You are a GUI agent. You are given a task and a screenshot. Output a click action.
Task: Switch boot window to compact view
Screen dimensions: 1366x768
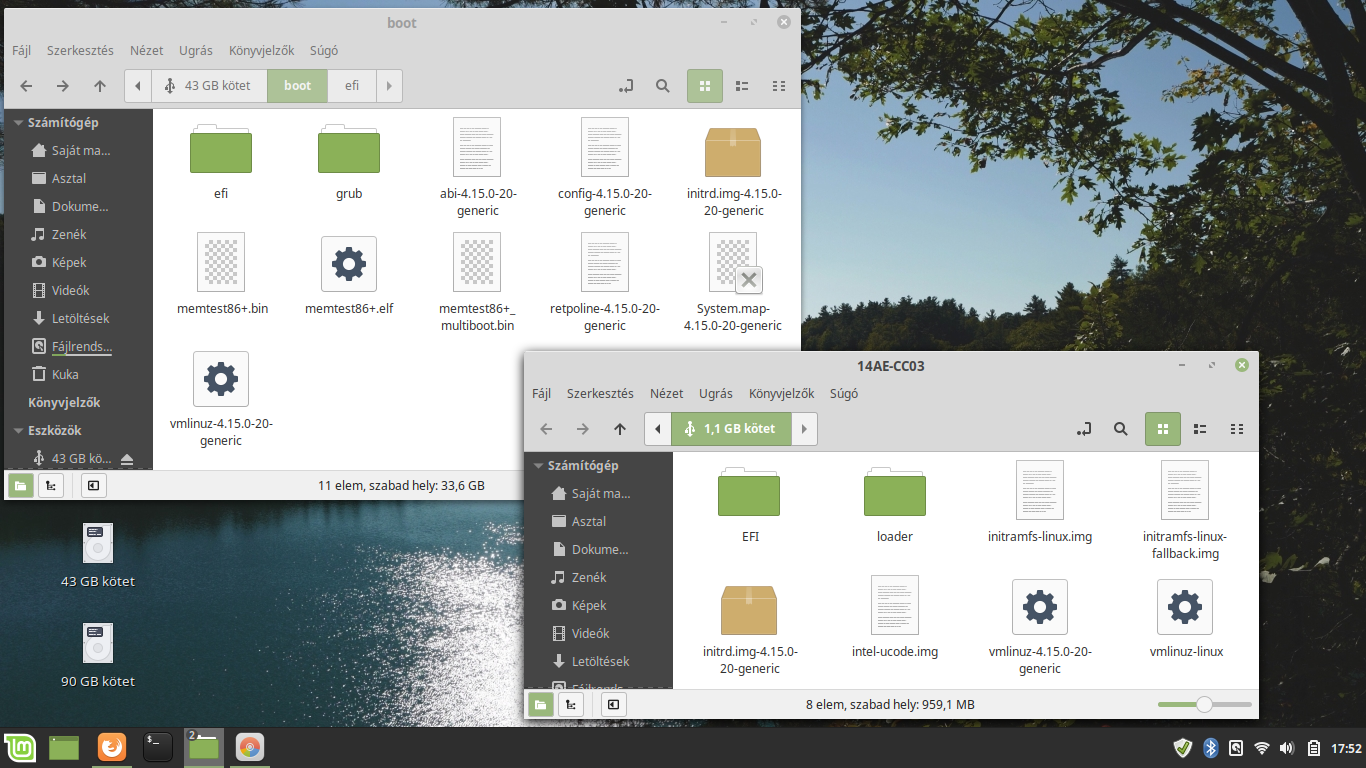pos(779,86)
